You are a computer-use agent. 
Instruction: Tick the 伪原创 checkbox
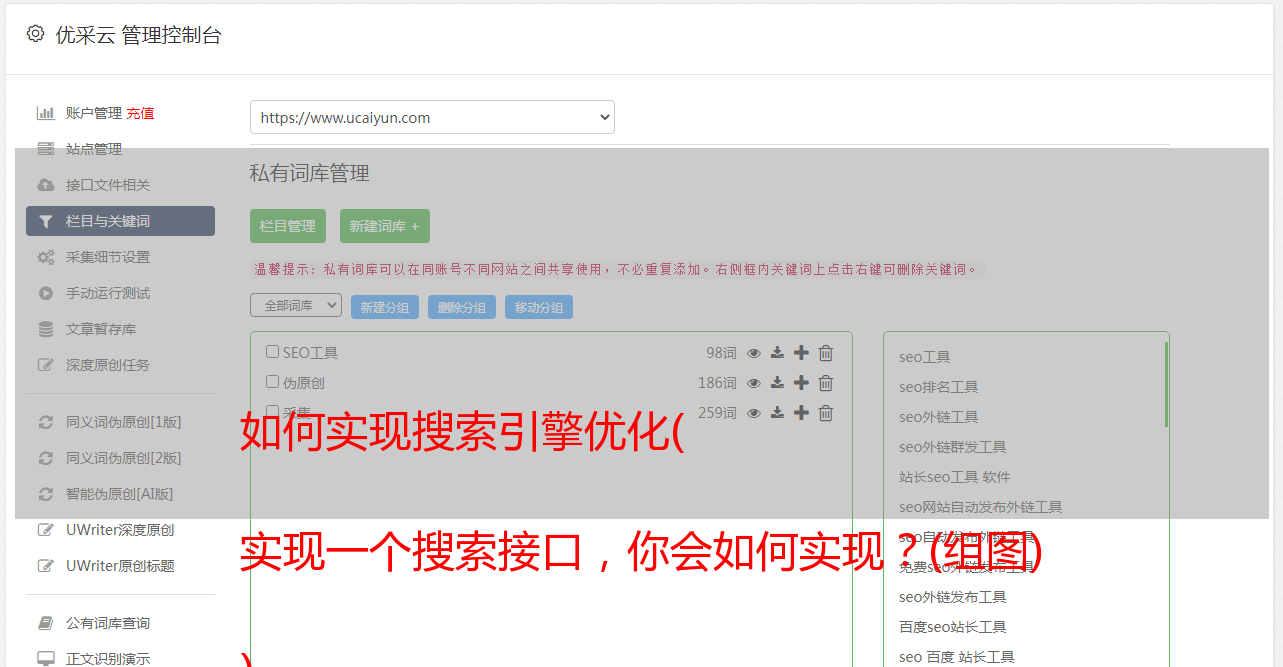click(272, 382)
